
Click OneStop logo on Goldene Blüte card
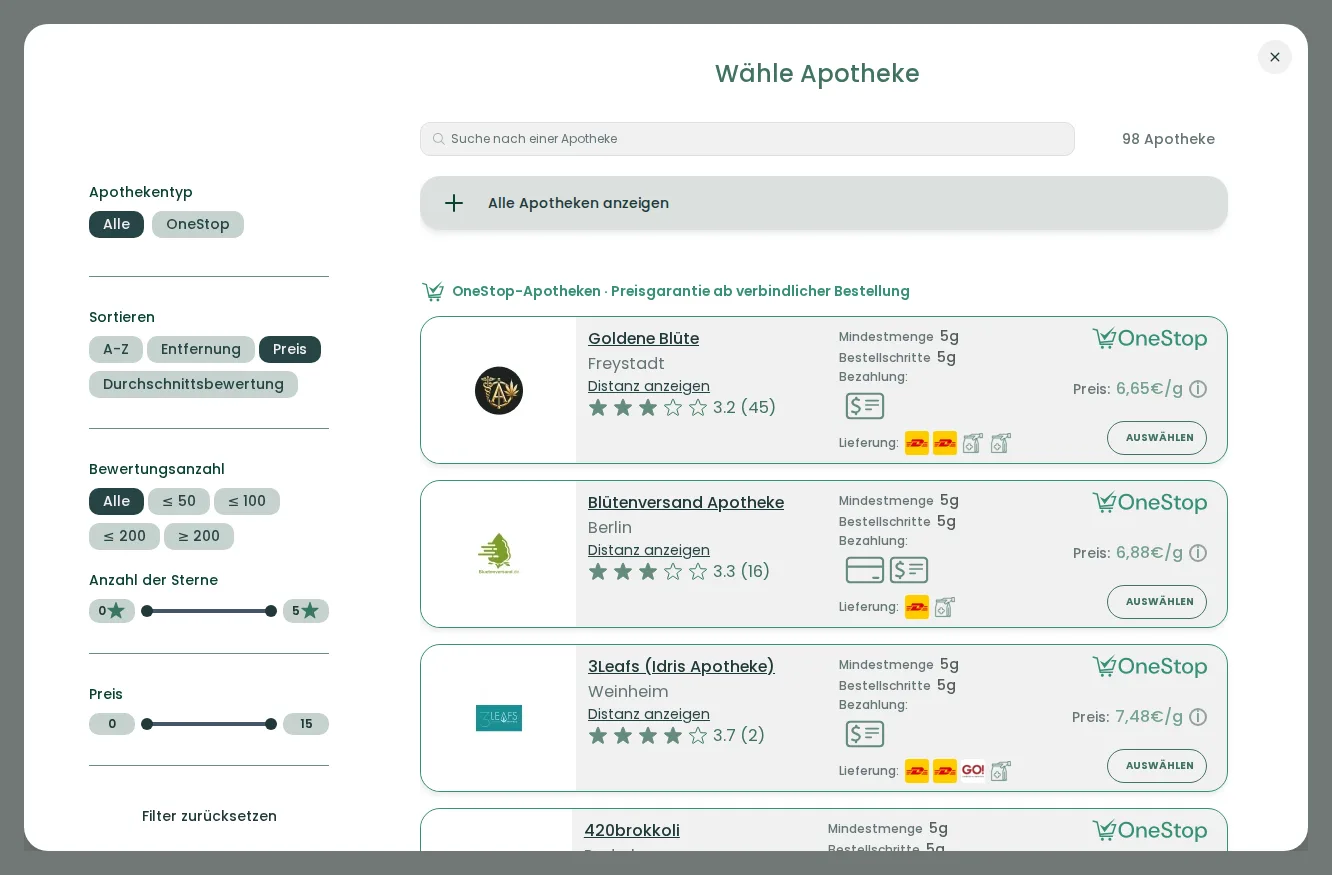1149,339
